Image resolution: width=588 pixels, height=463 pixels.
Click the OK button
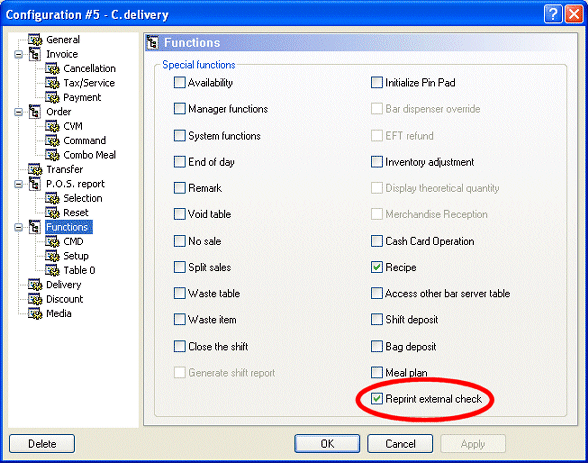[327, 444]
